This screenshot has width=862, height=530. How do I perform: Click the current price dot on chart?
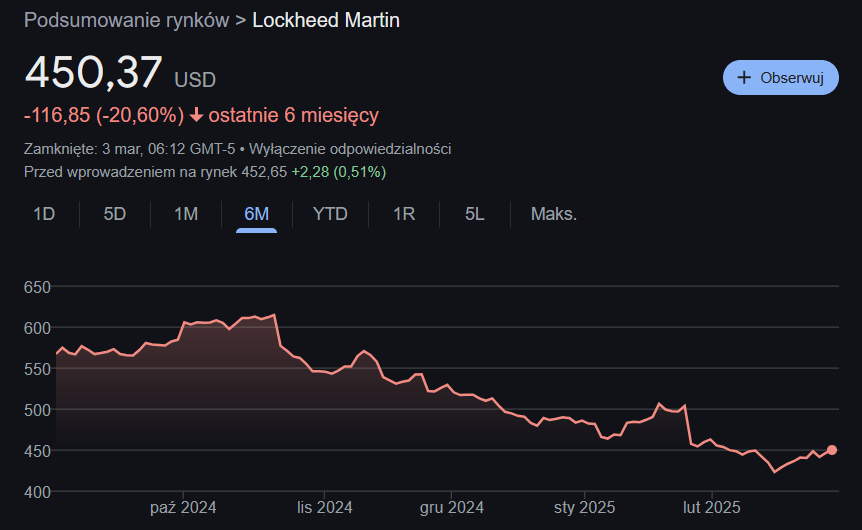pos(832,450)
